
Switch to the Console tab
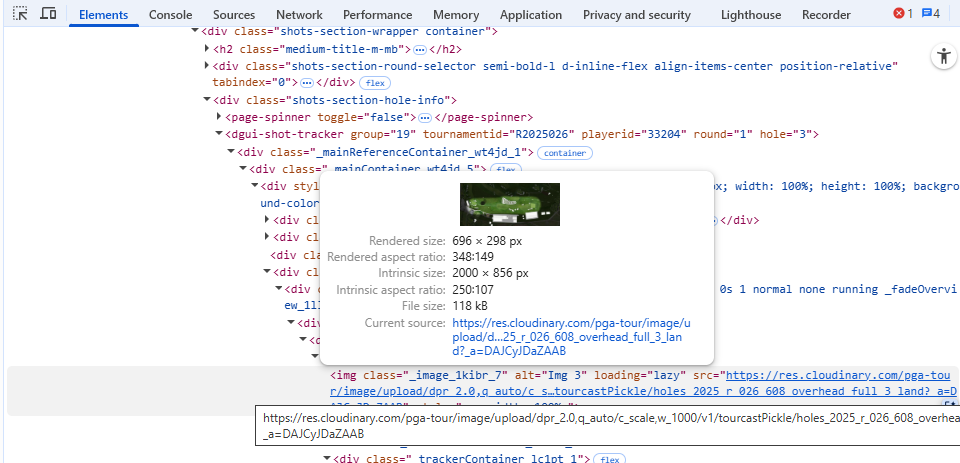click(170, 15)
